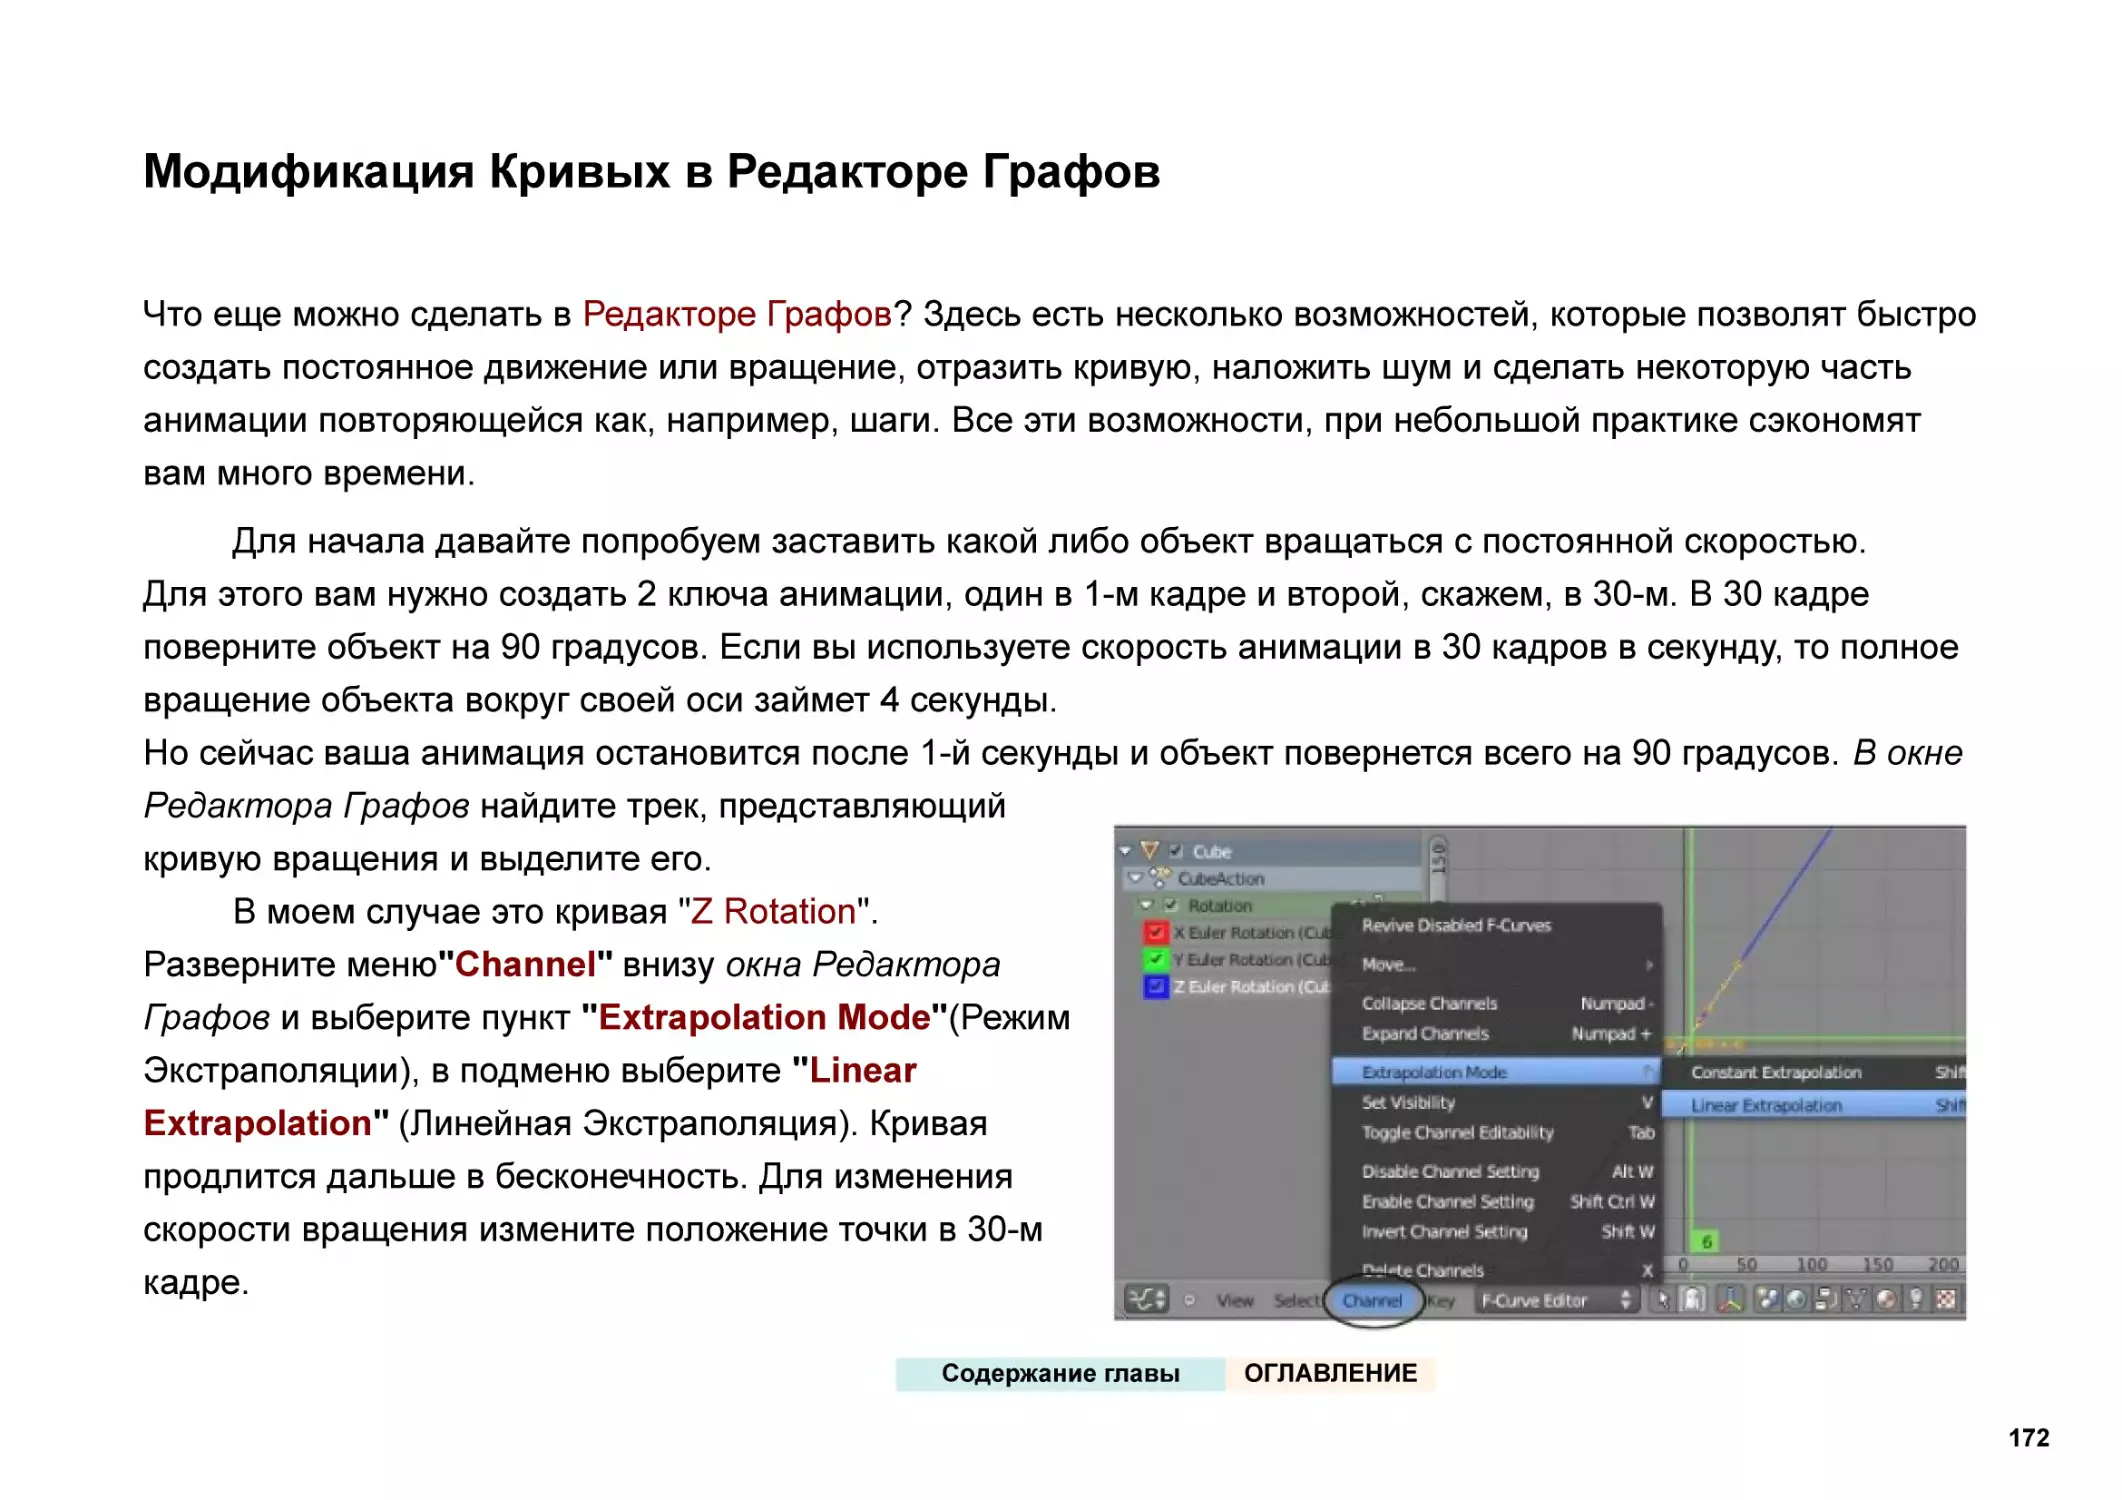Click red text "Редакторе Графов"

point(737,314)
